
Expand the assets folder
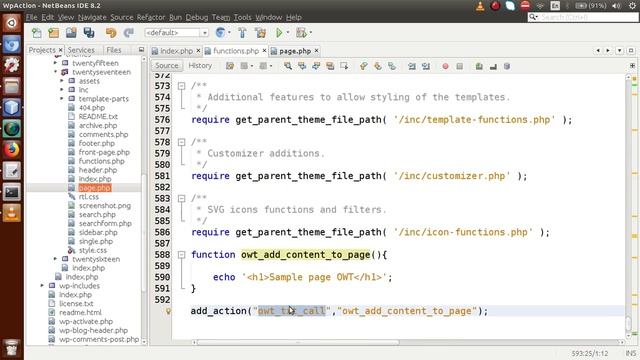62,81
